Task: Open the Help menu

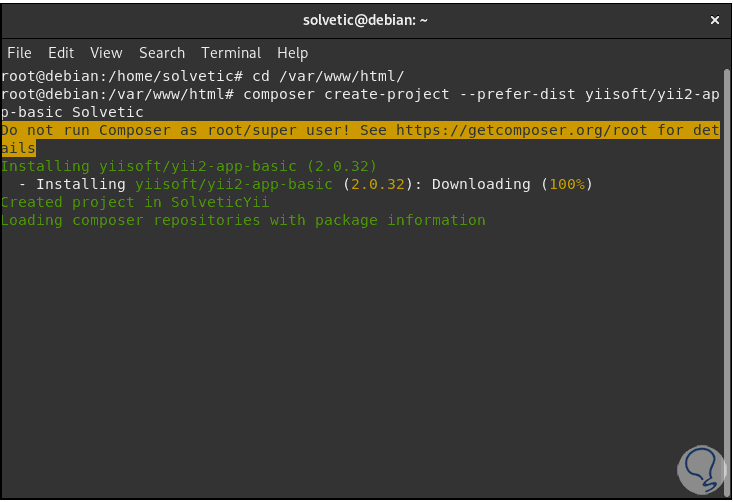Action: coord(293,53)
